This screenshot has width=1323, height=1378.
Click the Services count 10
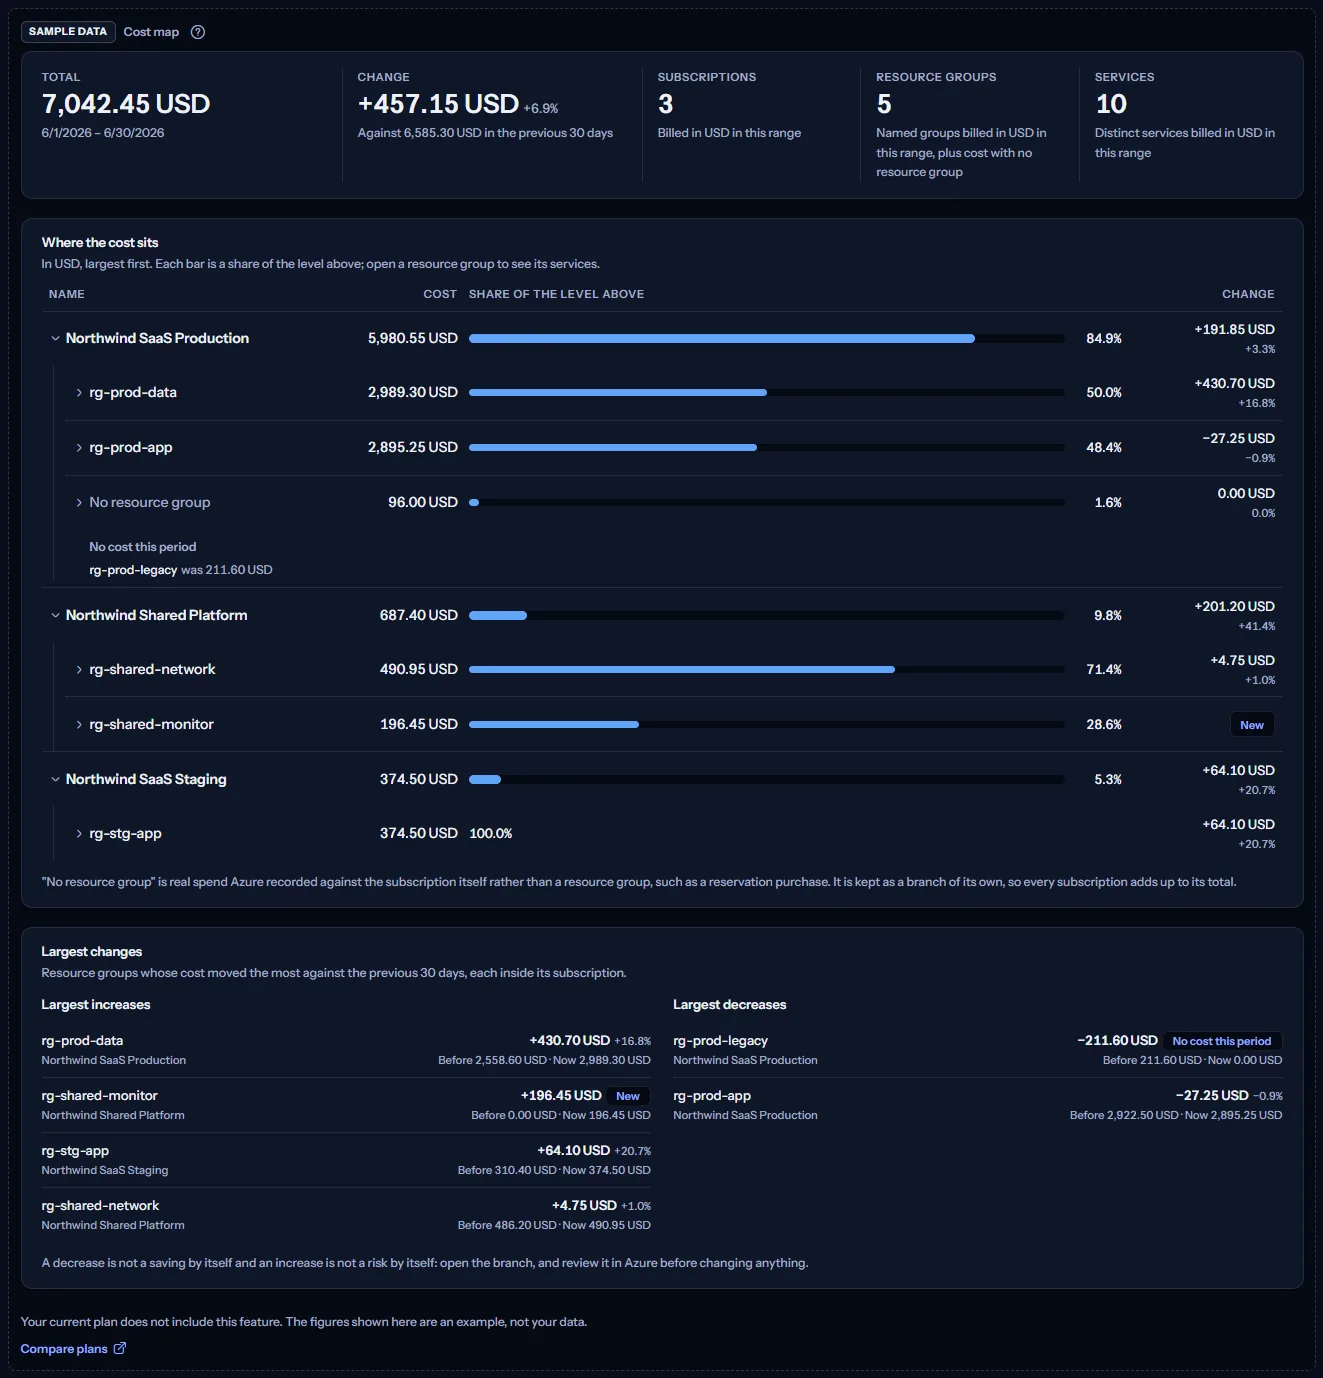coord(1111,104)
